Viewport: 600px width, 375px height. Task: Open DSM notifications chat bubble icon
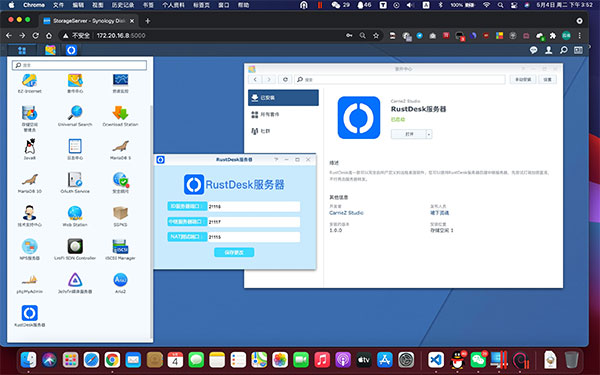(x=533, y=50)
